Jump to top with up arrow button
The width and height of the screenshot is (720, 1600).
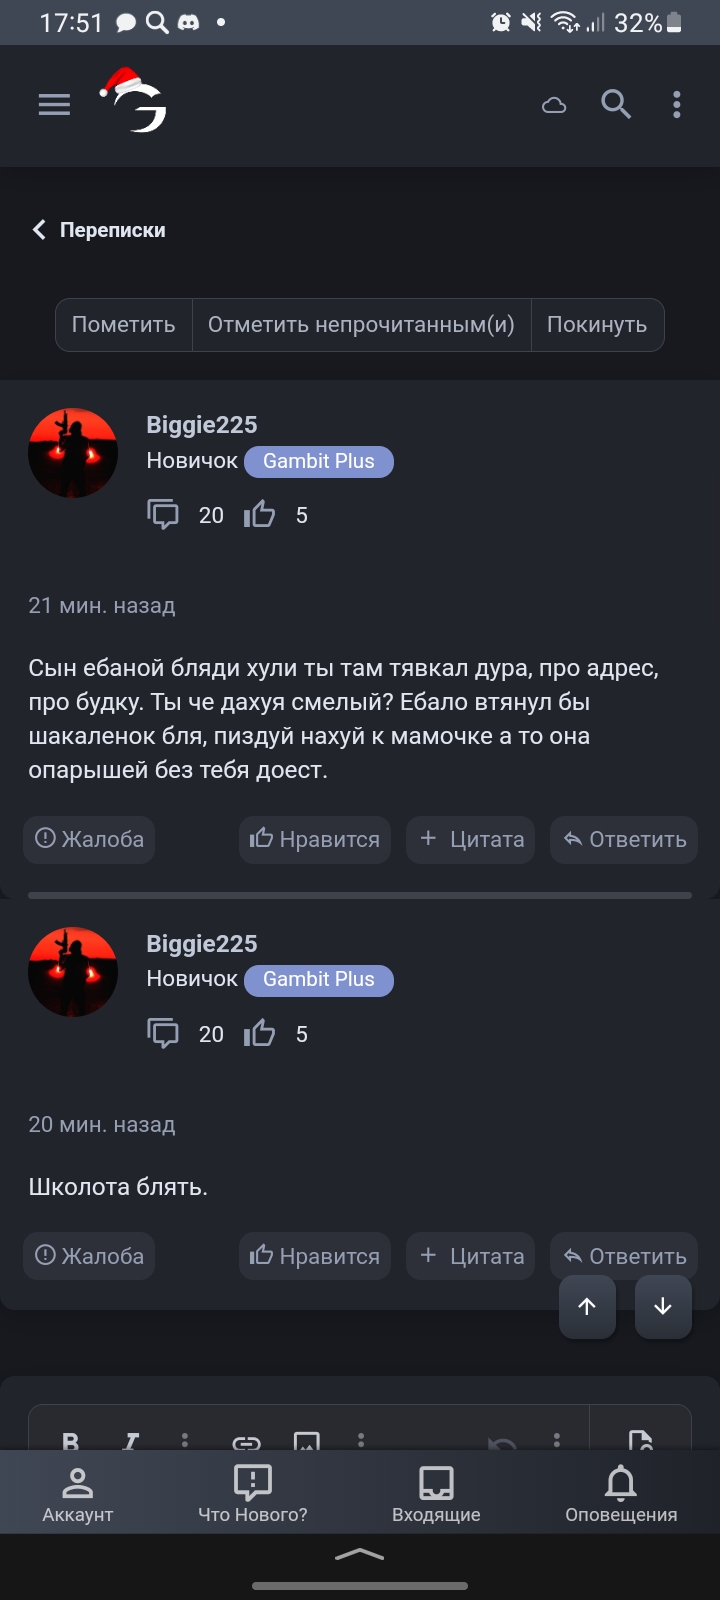(587, 1306)
